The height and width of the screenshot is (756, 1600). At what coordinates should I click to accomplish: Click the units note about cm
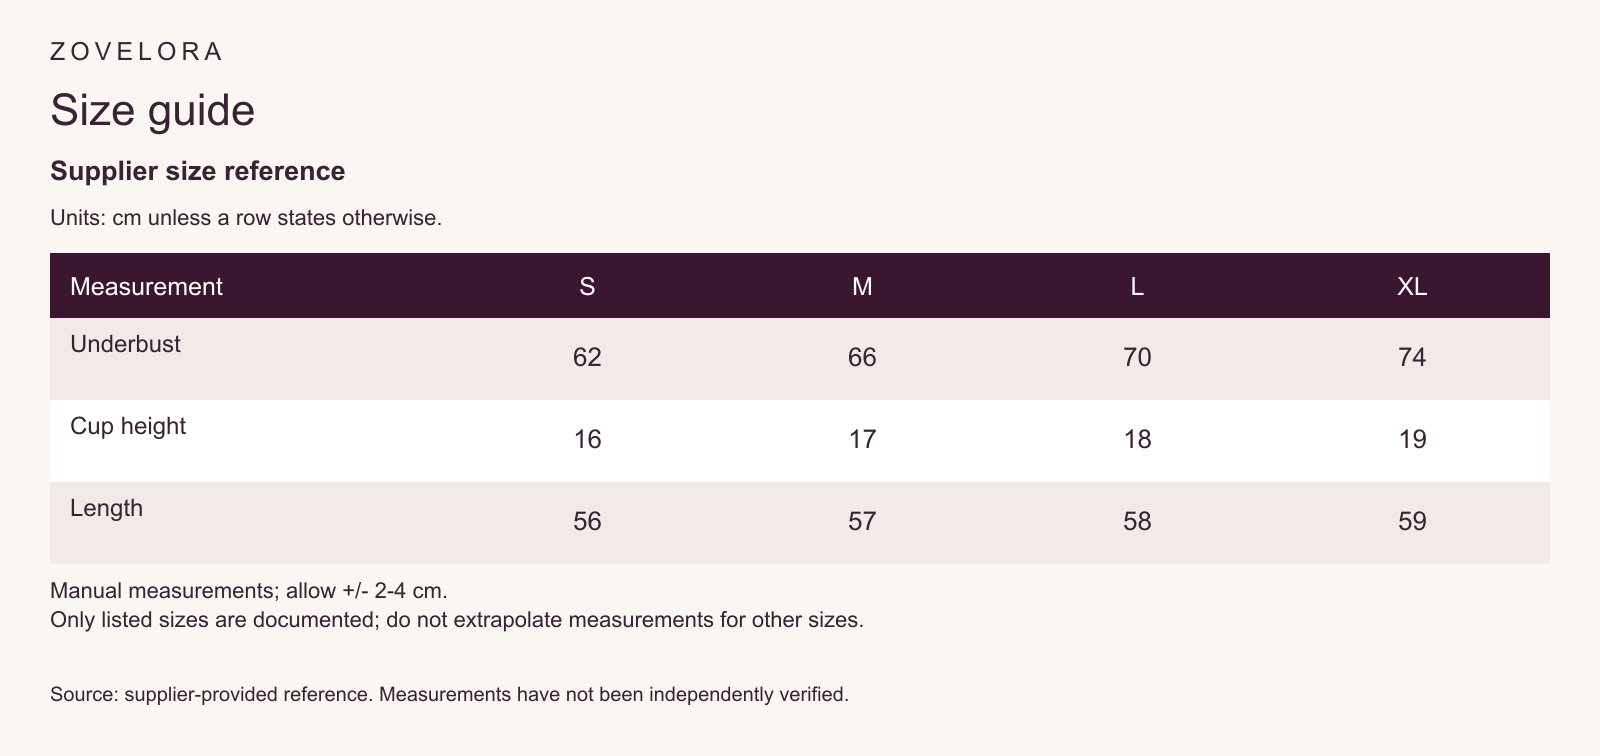tap(246, 217)
